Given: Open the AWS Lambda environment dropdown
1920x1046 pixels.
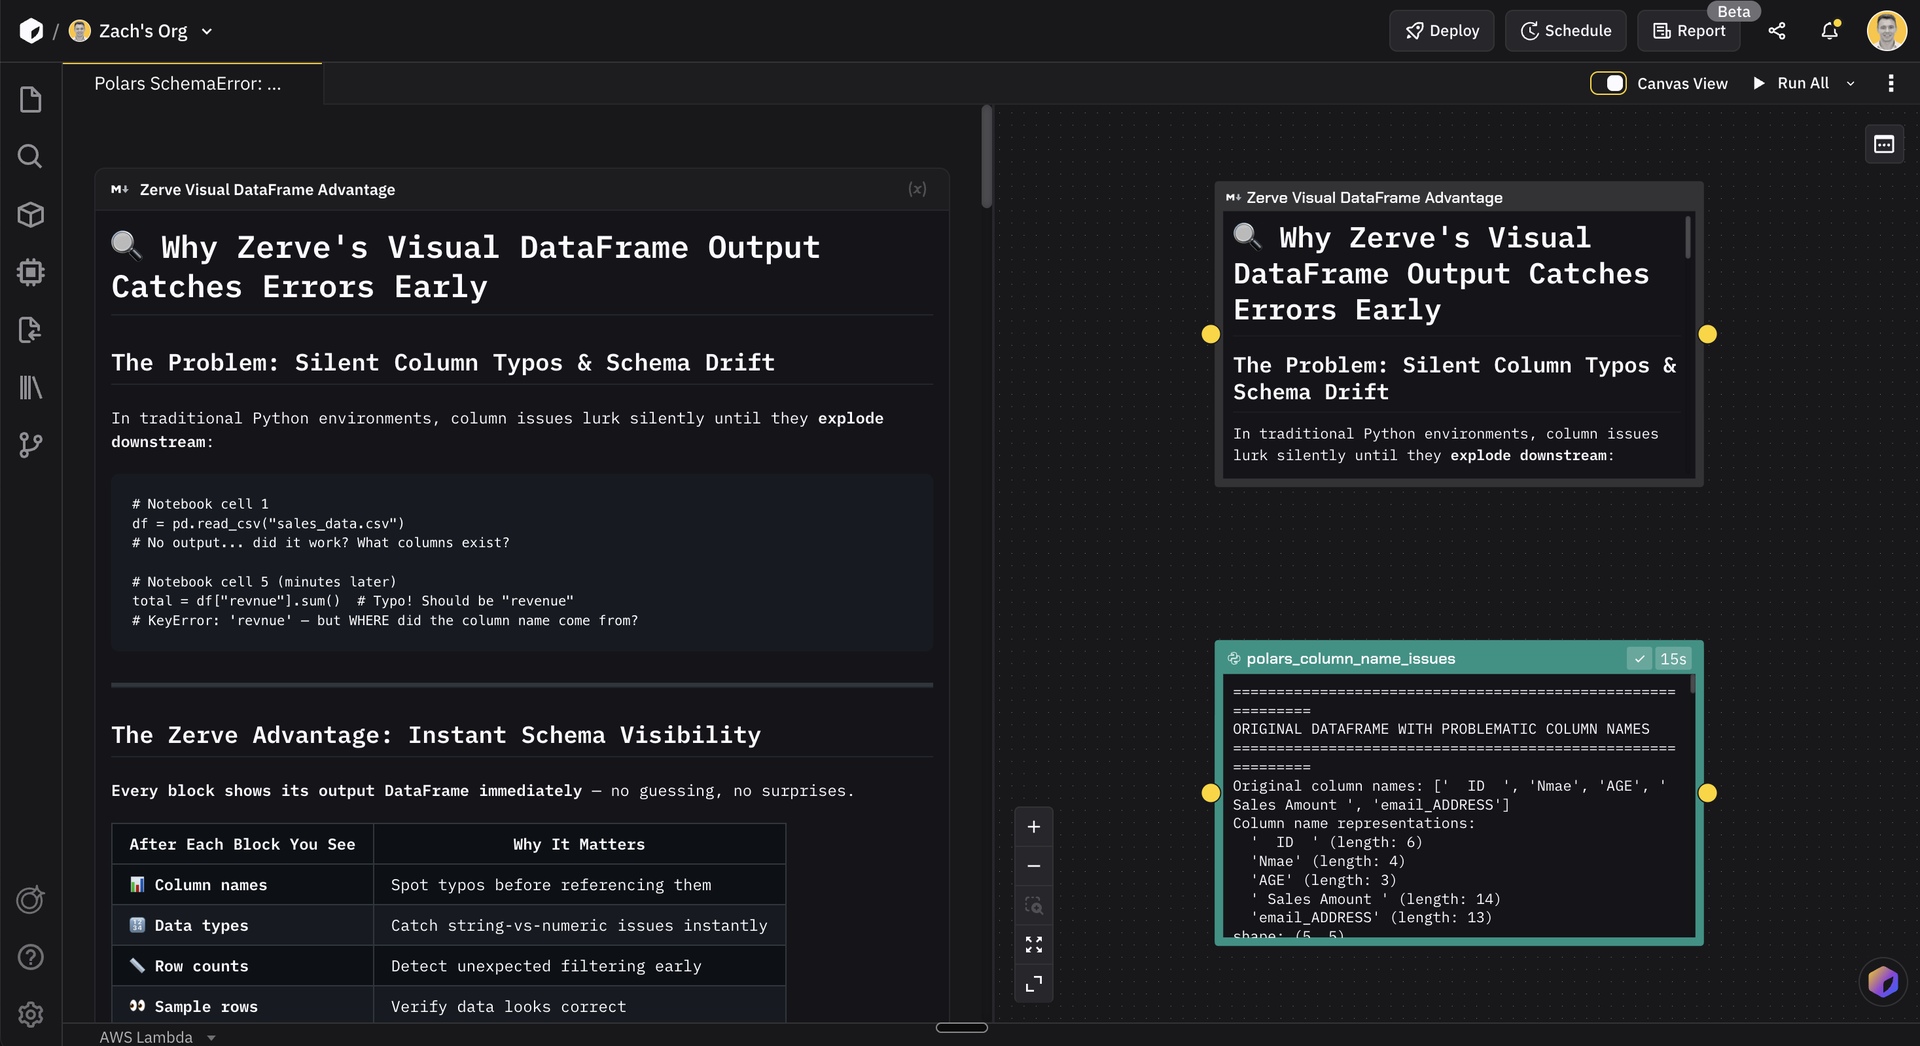Looking at the screenshot, I should pyautogui.click(x=158, y=1037).
